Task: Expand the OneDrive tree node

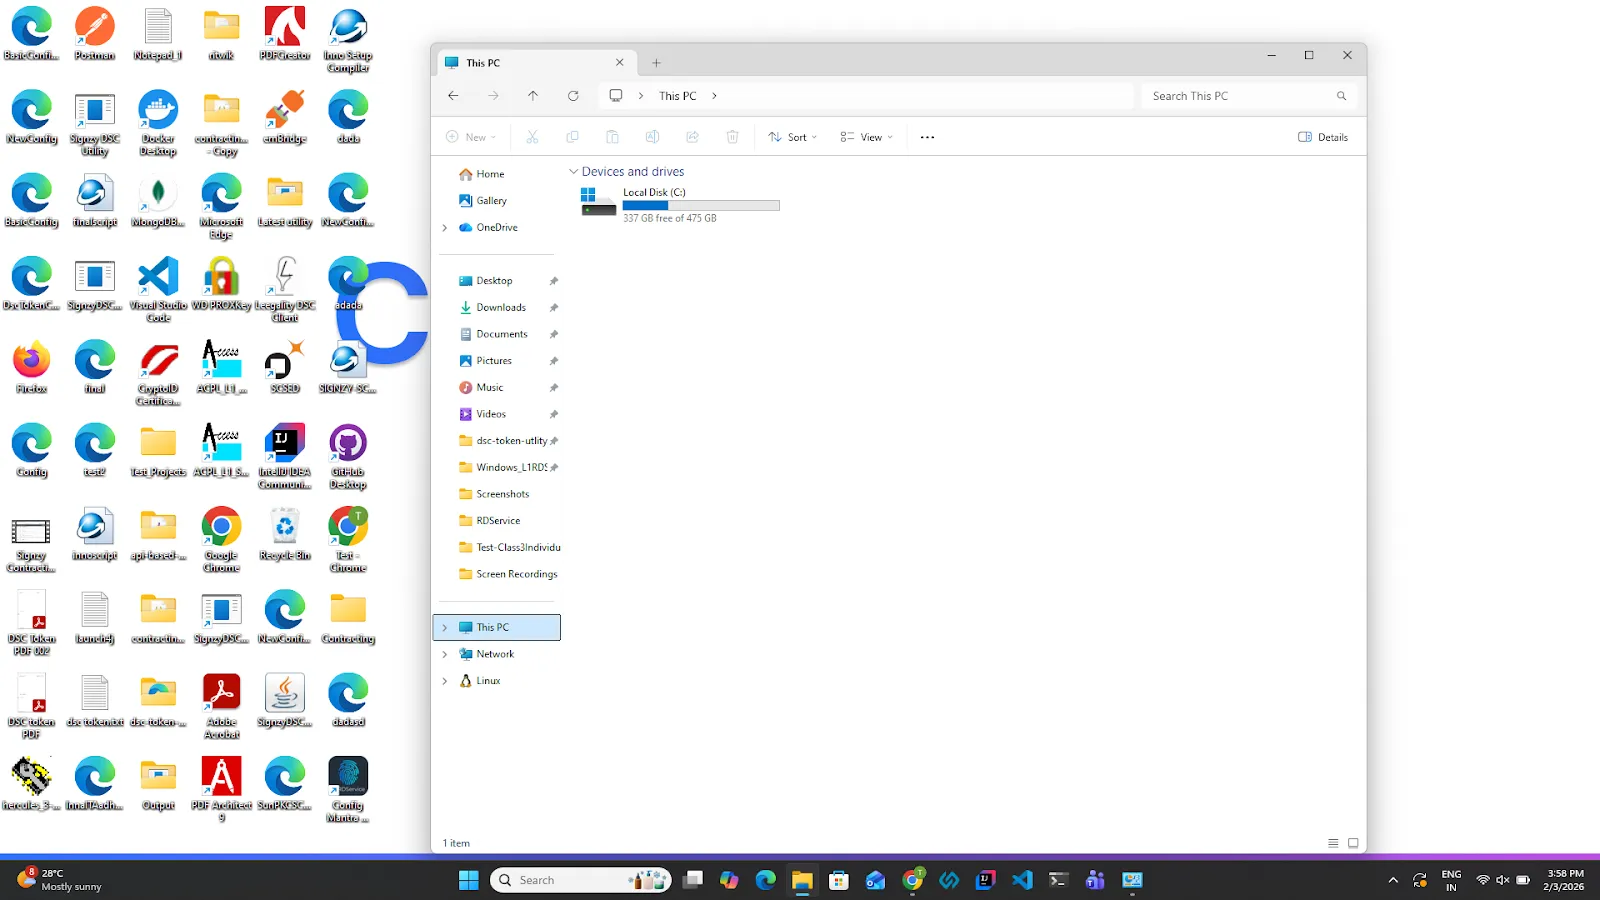Action: (445, 228)
